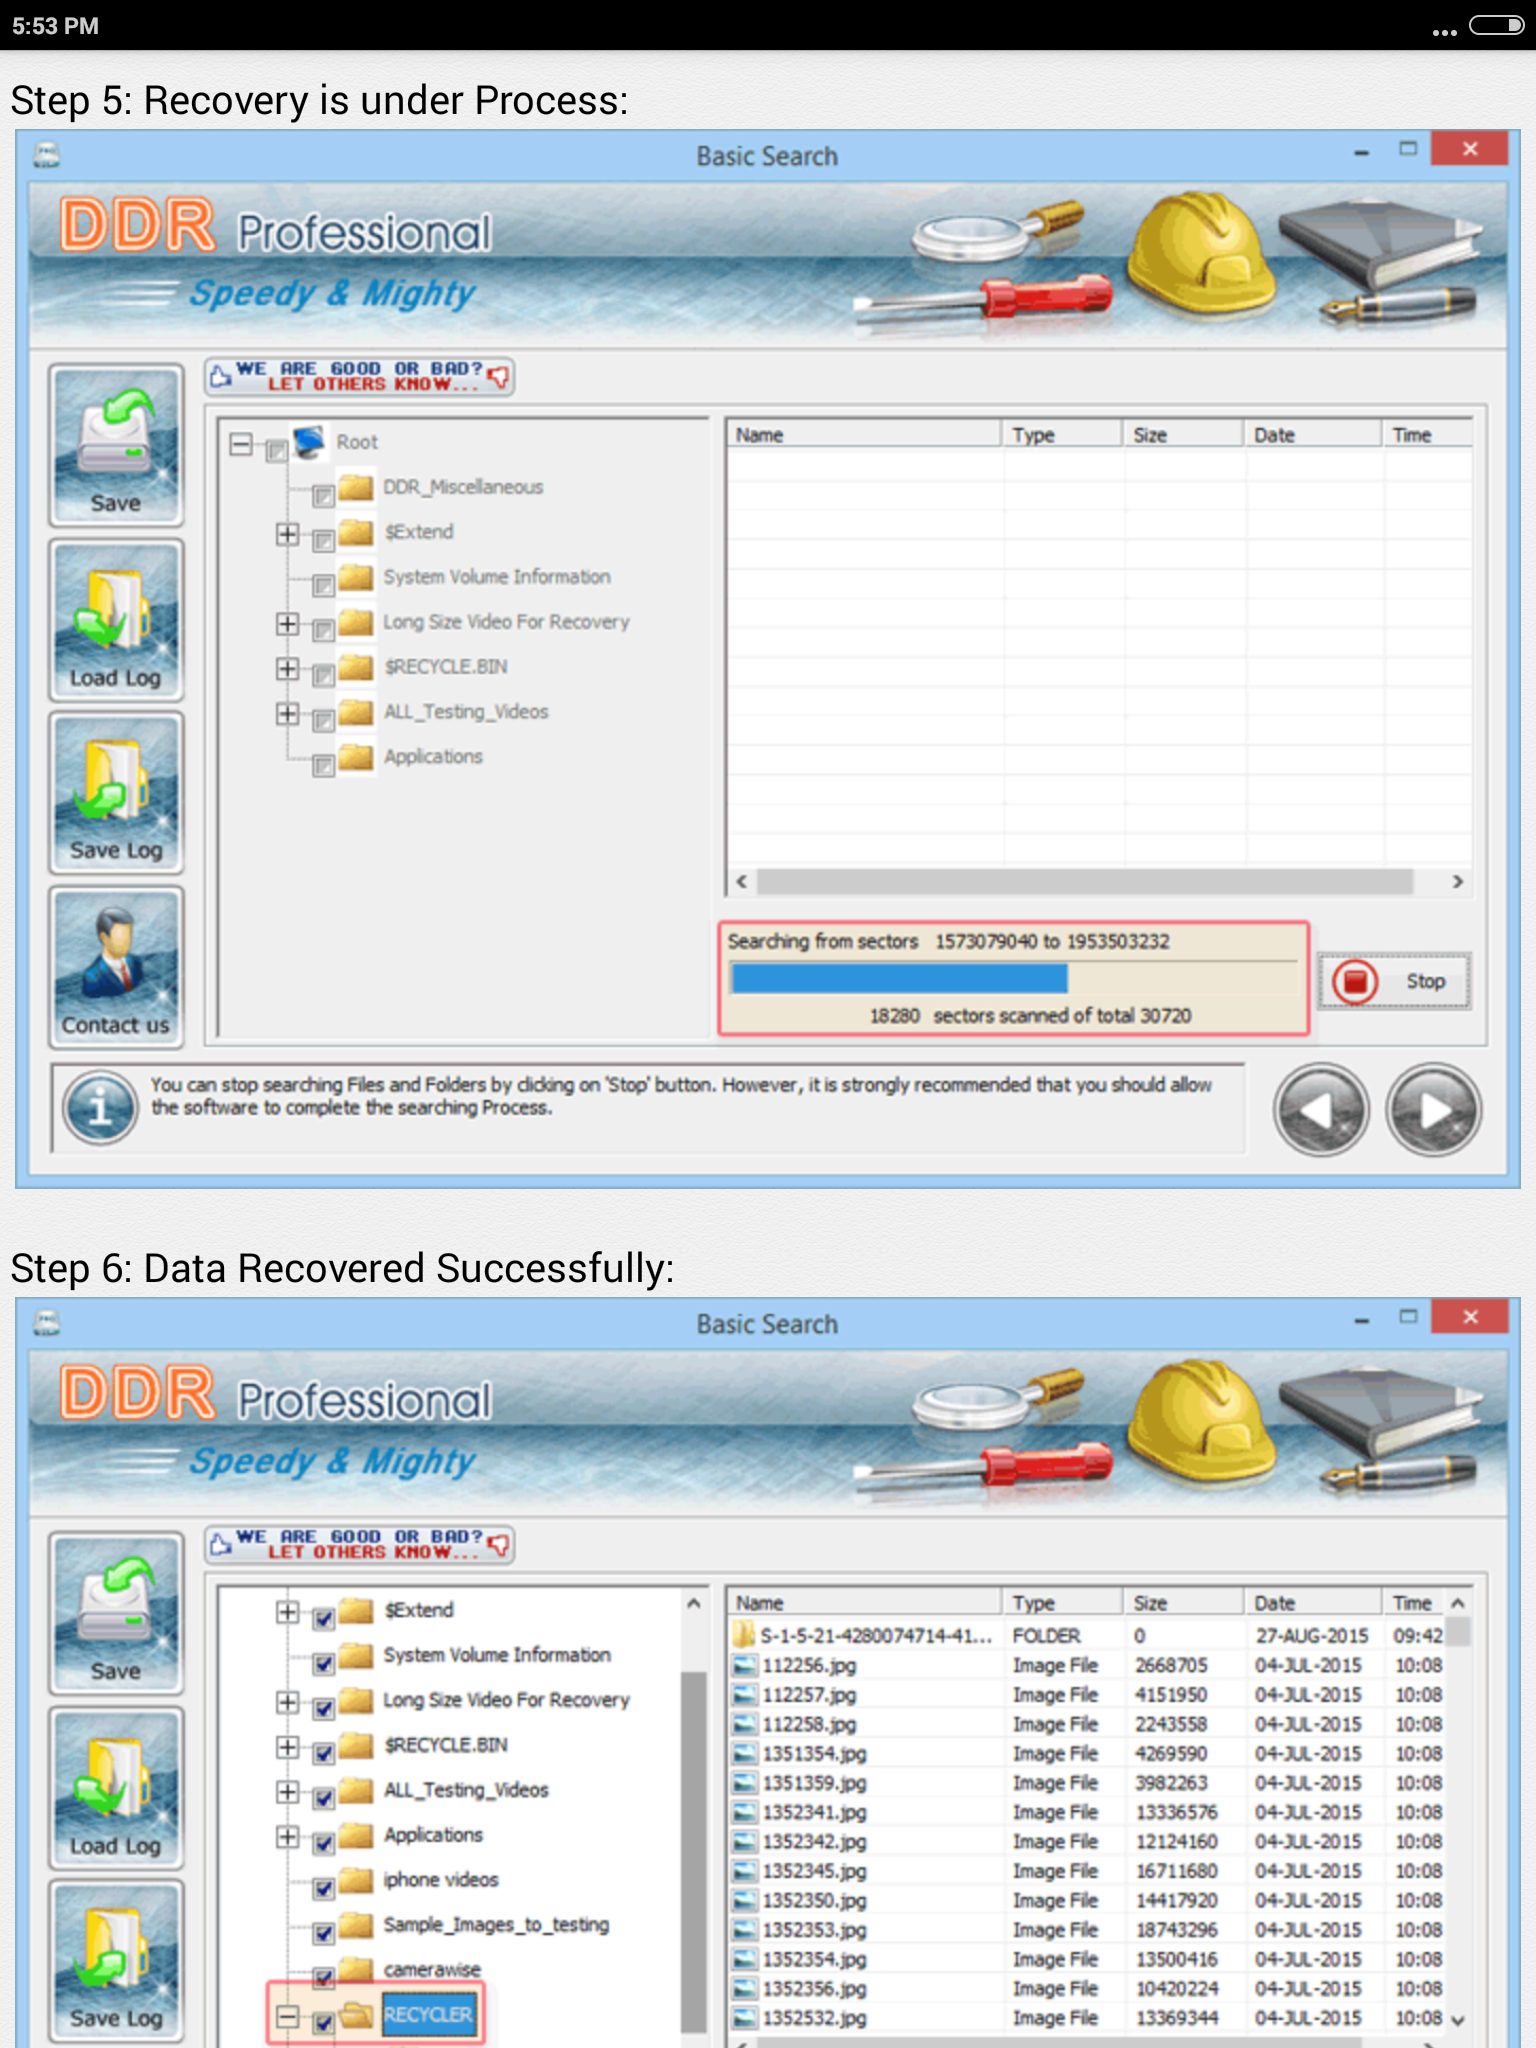This screenshot has width=1536, height=2048.
Task: Expand $RECYCLE.BIN node in Step 5 tree
Action: (x=287, y=668)
